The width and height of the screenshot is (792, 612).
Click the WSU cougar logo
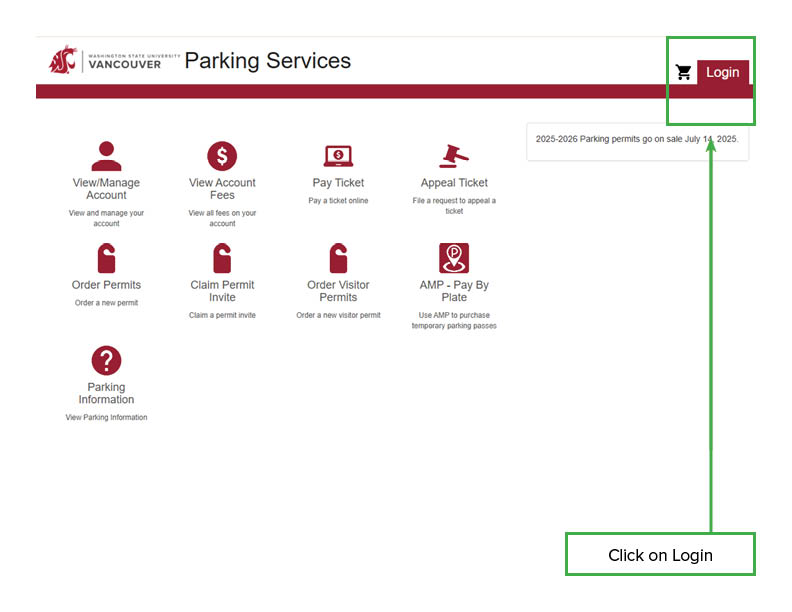click(x=63, y=60)
